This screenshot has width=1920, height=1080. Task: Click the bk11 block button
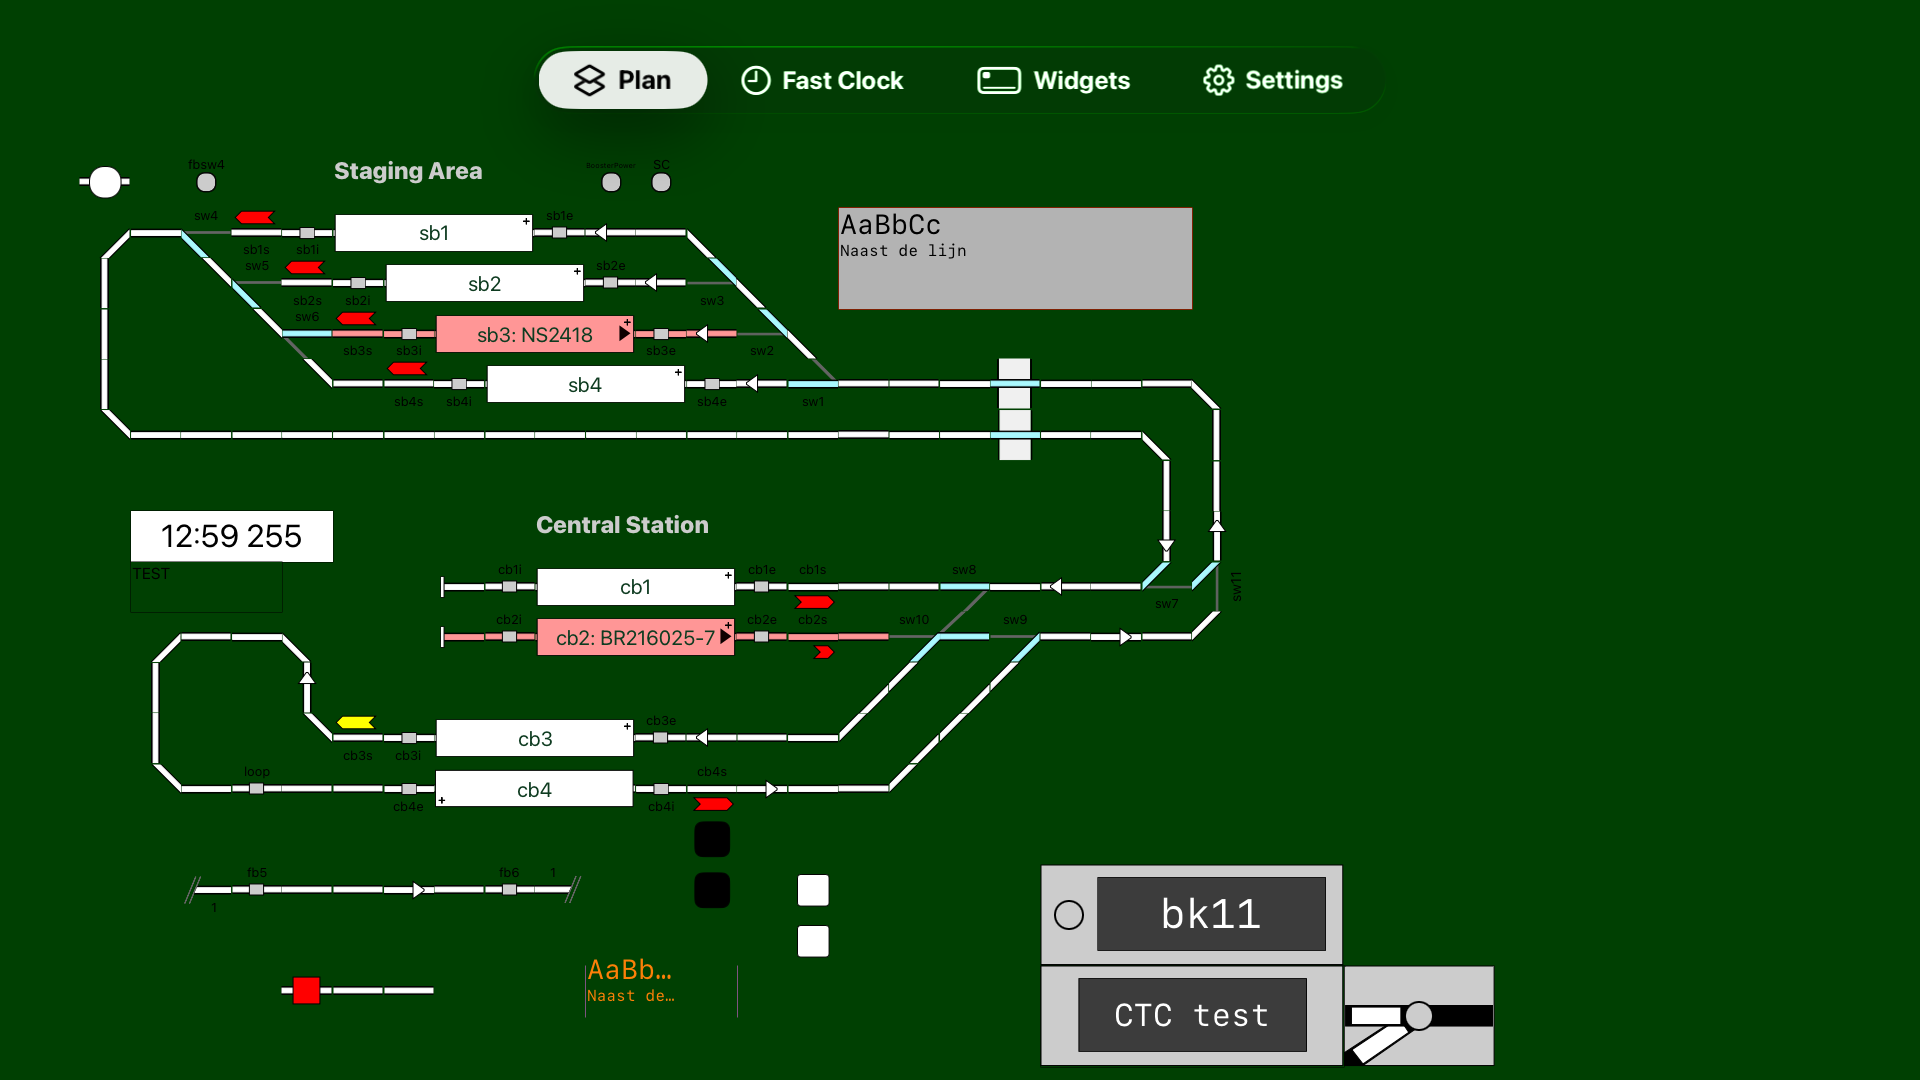tap(1211, 914)
